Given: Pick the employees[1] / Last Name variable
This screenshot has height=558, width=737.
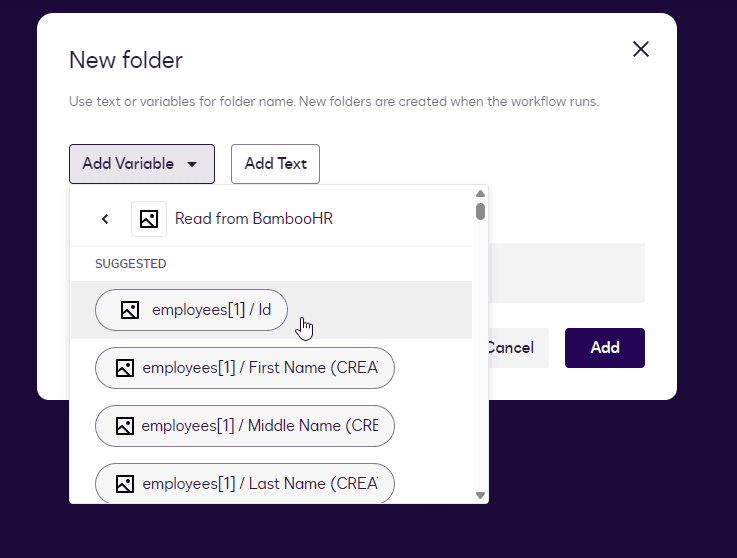Looking at the screenshot, I should pos(259,484).
